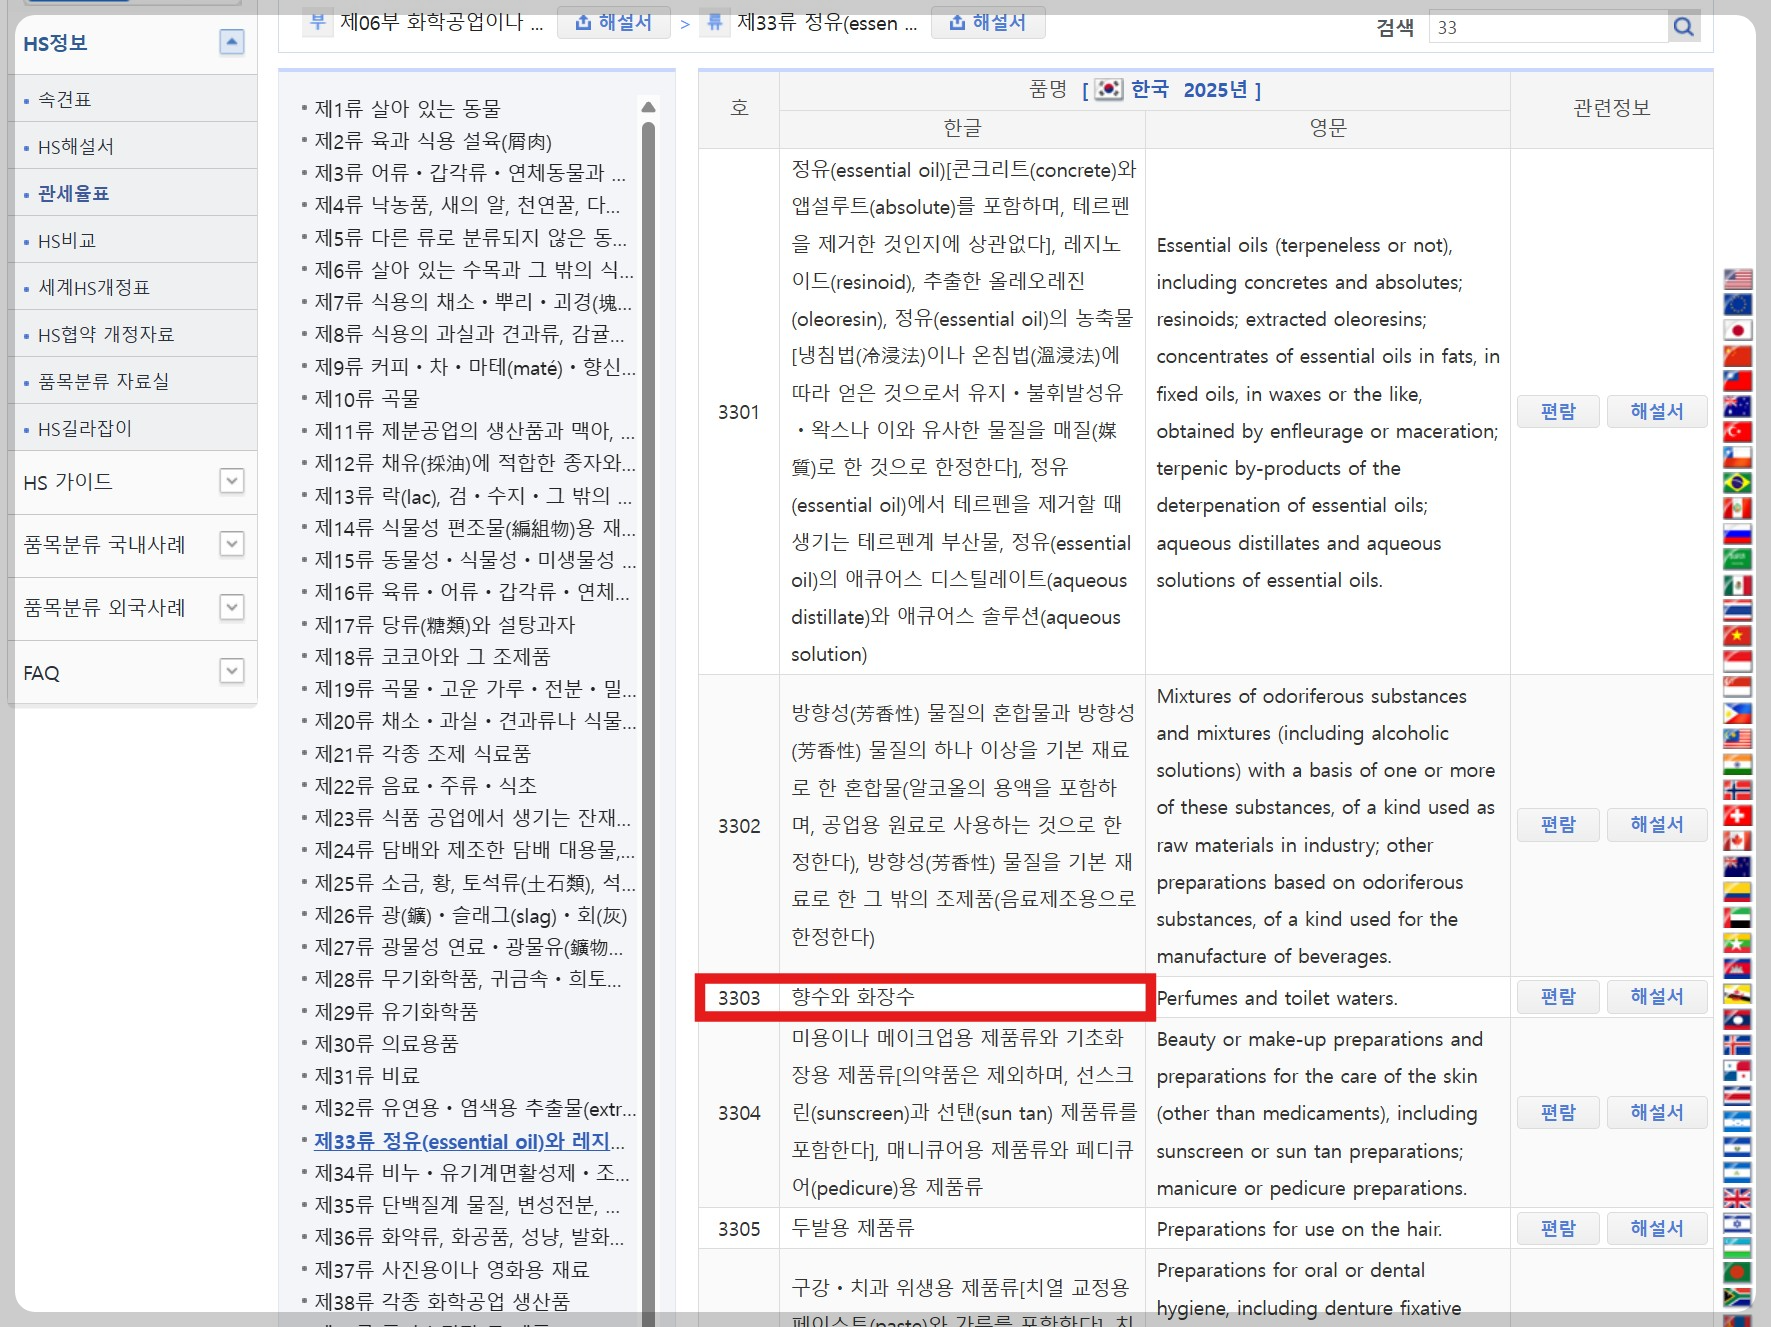The height and width of the screenshot is (1327, 1771).
Task: Click the search magnifier icon
Action: coord(1684,27)
